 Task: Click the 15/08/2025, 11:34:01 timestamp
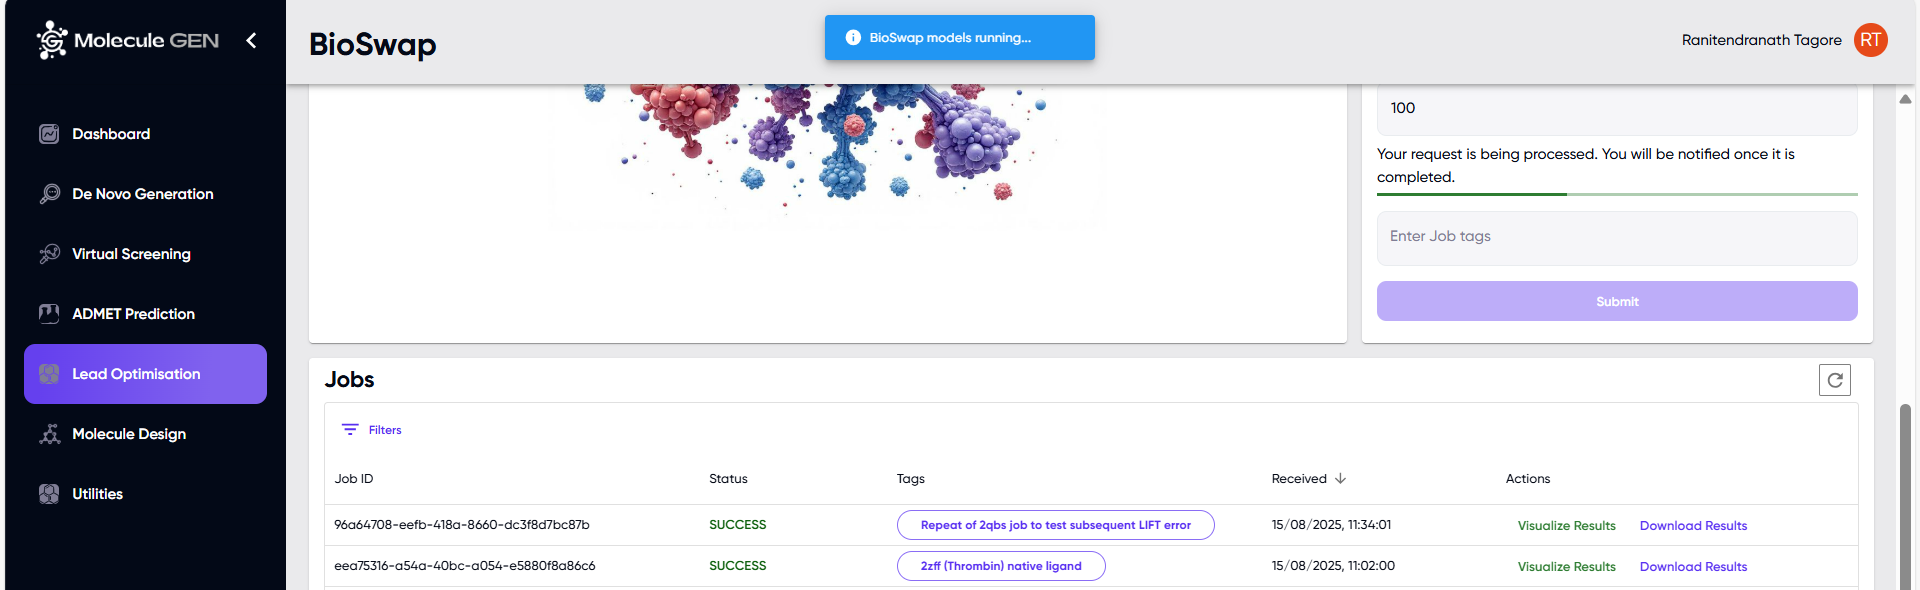(x=1331, y=525)
